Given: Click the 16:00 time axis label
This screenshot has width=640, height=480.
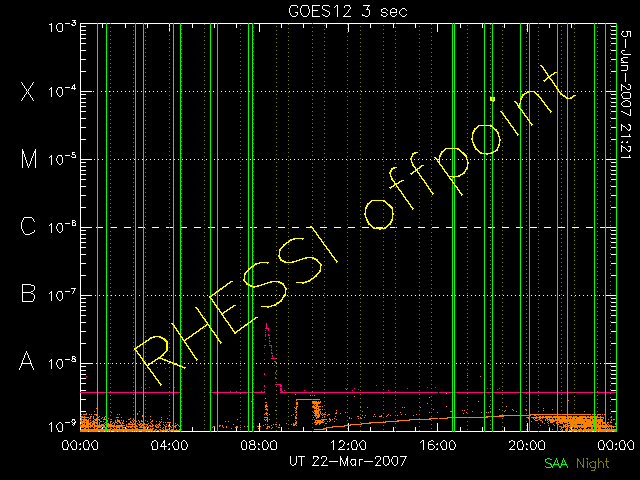Looking at the screenshot, I should click(x=438, y=445).
